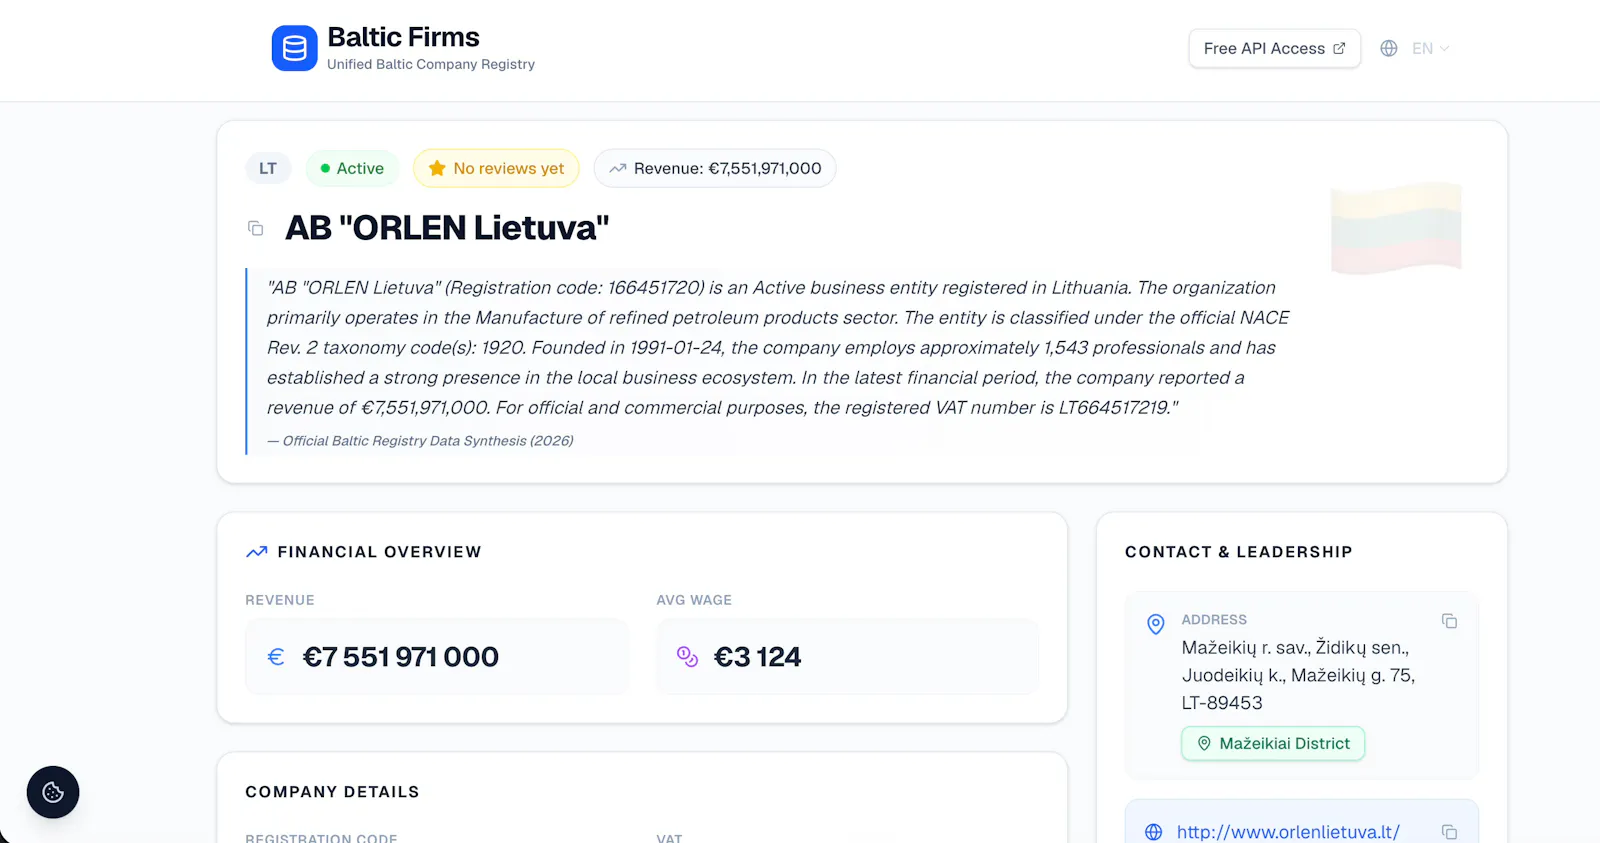Click the Baltic Firms database logo icon

[x=294, y=48]
